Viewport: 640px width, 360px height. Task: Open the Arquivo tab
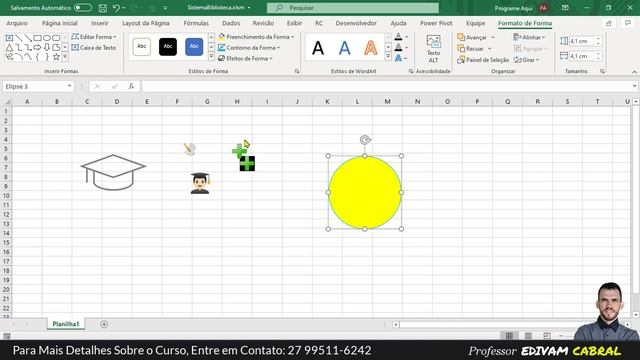pyautogui.click(x=17, y=24)
